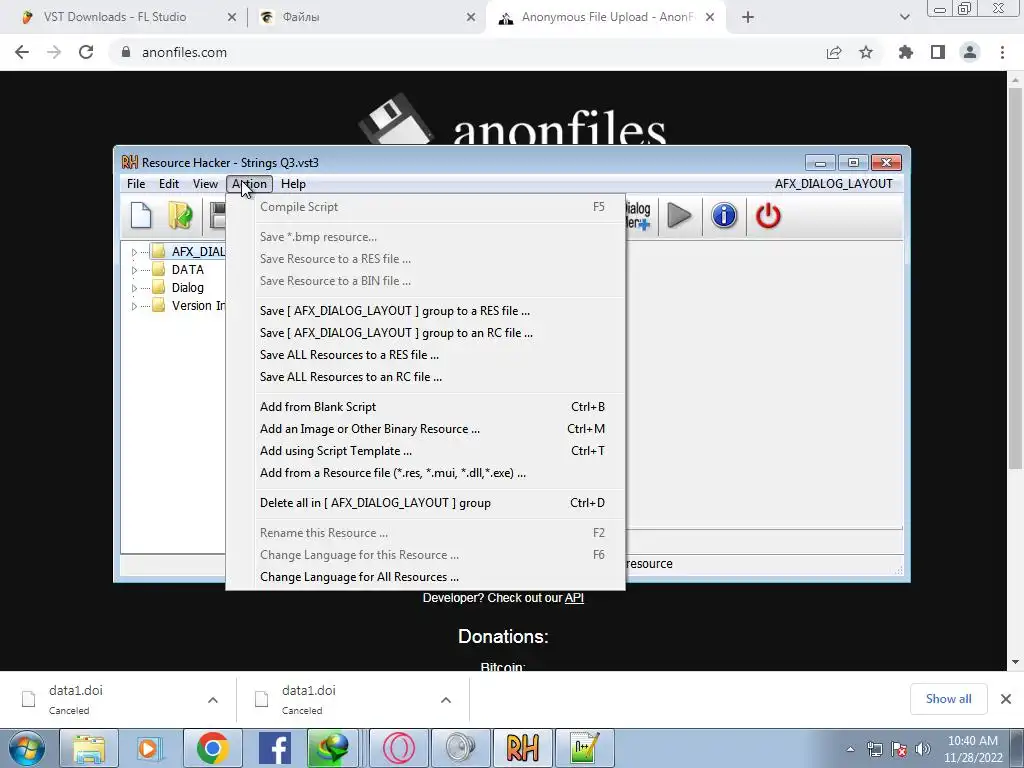Share this page icon in address bar
This screenshot has height=768, width=1024.
click(x=834, y=52)
